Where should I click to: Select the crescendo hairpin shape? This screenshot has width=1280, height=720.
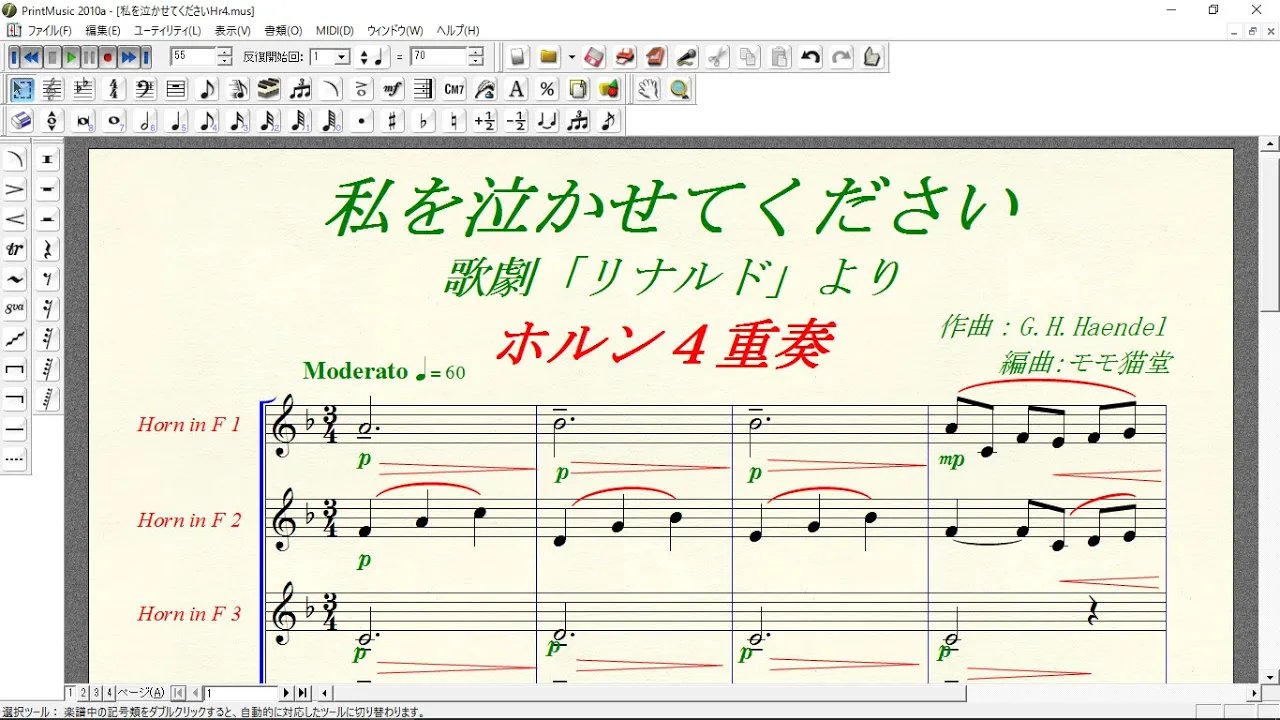[x=15, y=219]
